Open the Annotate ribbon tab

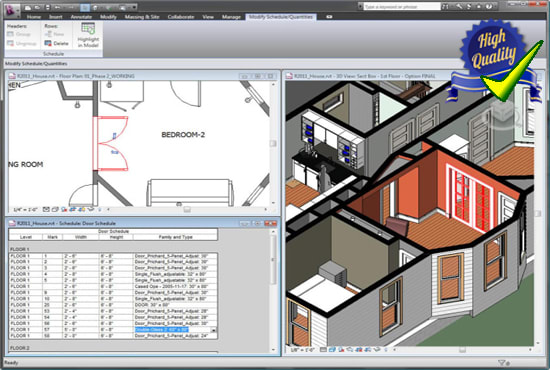[x=81, y=17]
